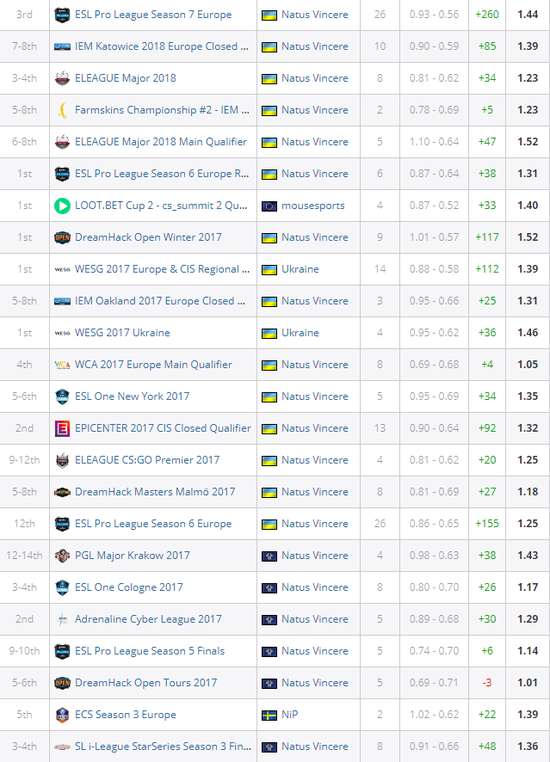The image size is (550, 762).
Task: Click the PGL Major Krakow 2017 logo
Action: (x=62, y=555)
